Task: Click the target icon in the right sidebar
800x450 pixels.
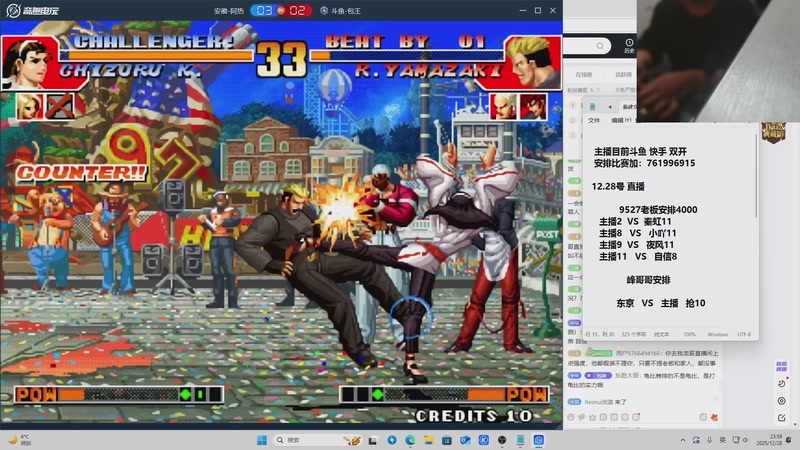Action: coord(782,401)
